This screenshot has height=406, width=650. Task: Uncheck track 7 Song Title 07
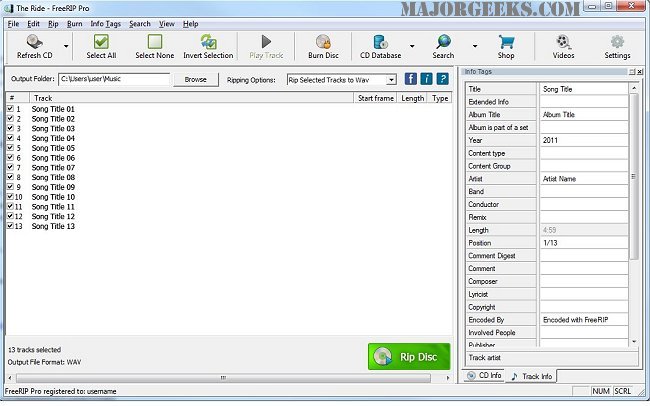tap(10, 167)
